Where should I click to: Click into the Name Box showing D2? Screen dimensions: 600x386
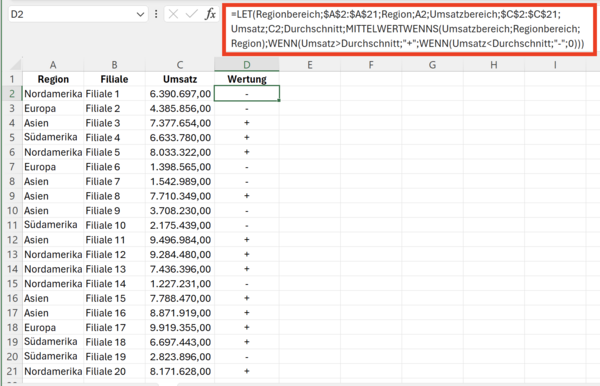pos(72,15)
